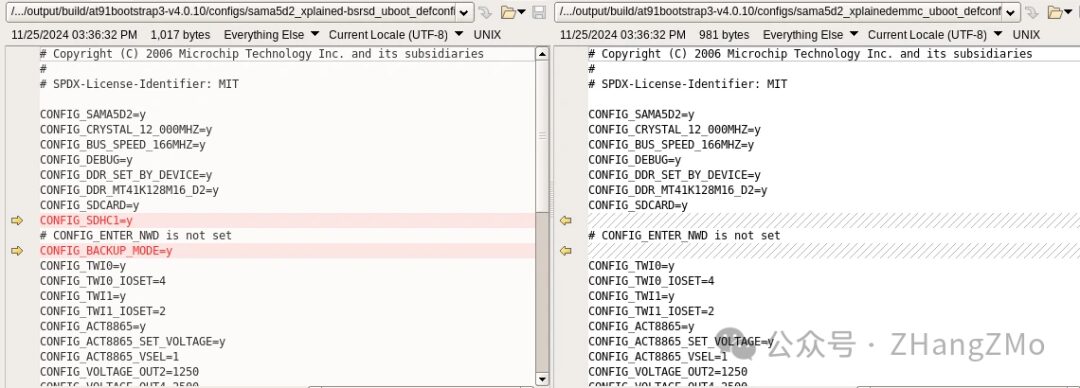Click right pane 11/25/2024 03:36:32 PM timestamp
Image resolution: width=1080 pixels, height=388 pixels.
[623, 34]
